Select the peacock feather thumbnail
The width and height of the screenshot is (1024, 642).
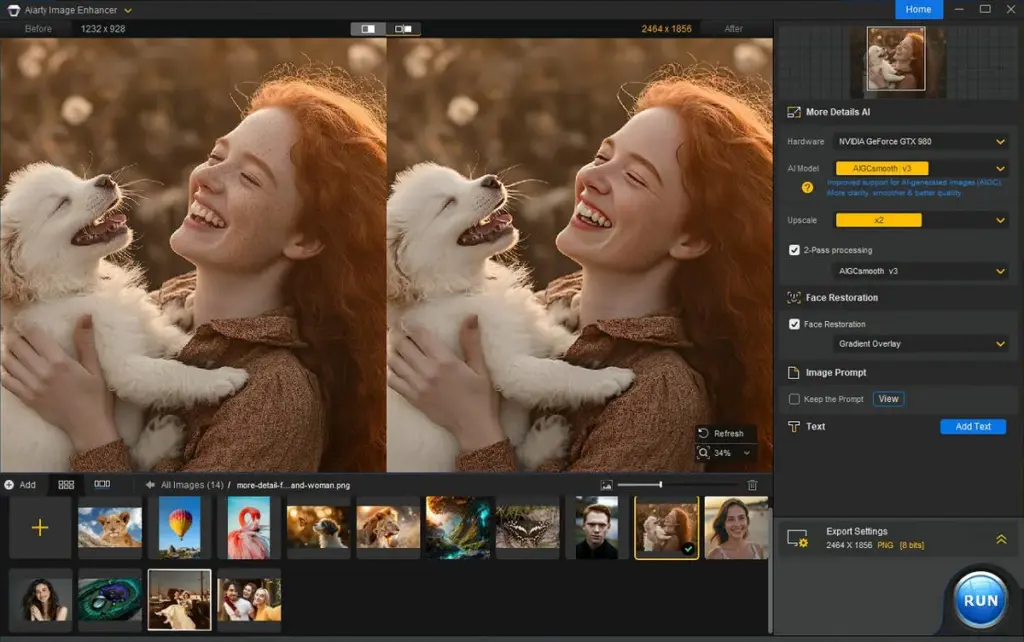[110, 600]
